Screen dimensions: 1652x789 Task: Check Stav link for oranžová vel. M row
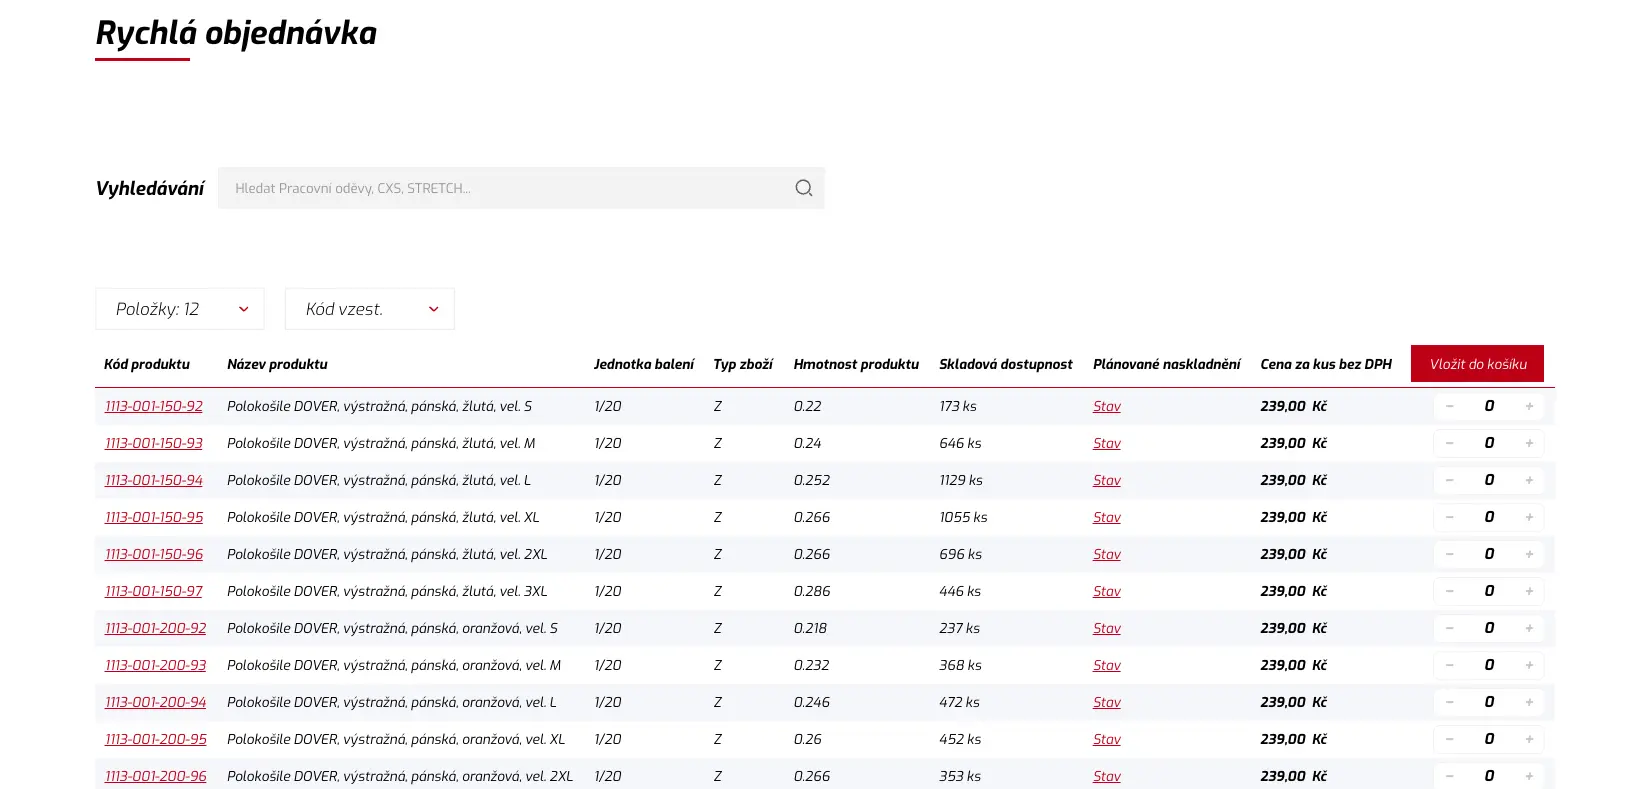click(1106, 665)
